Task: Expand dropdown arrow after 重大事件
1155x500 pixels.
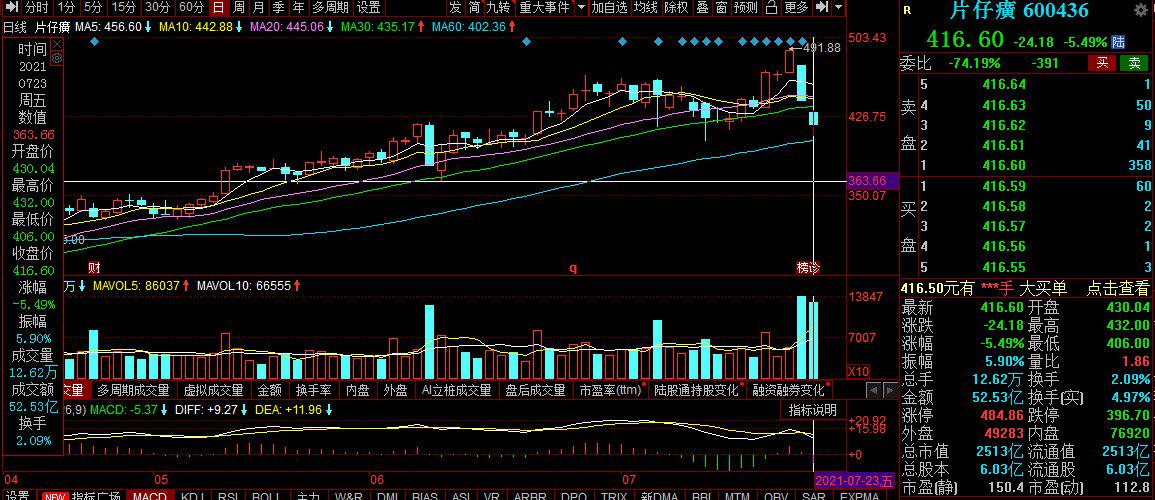Action: pos(582,8)
